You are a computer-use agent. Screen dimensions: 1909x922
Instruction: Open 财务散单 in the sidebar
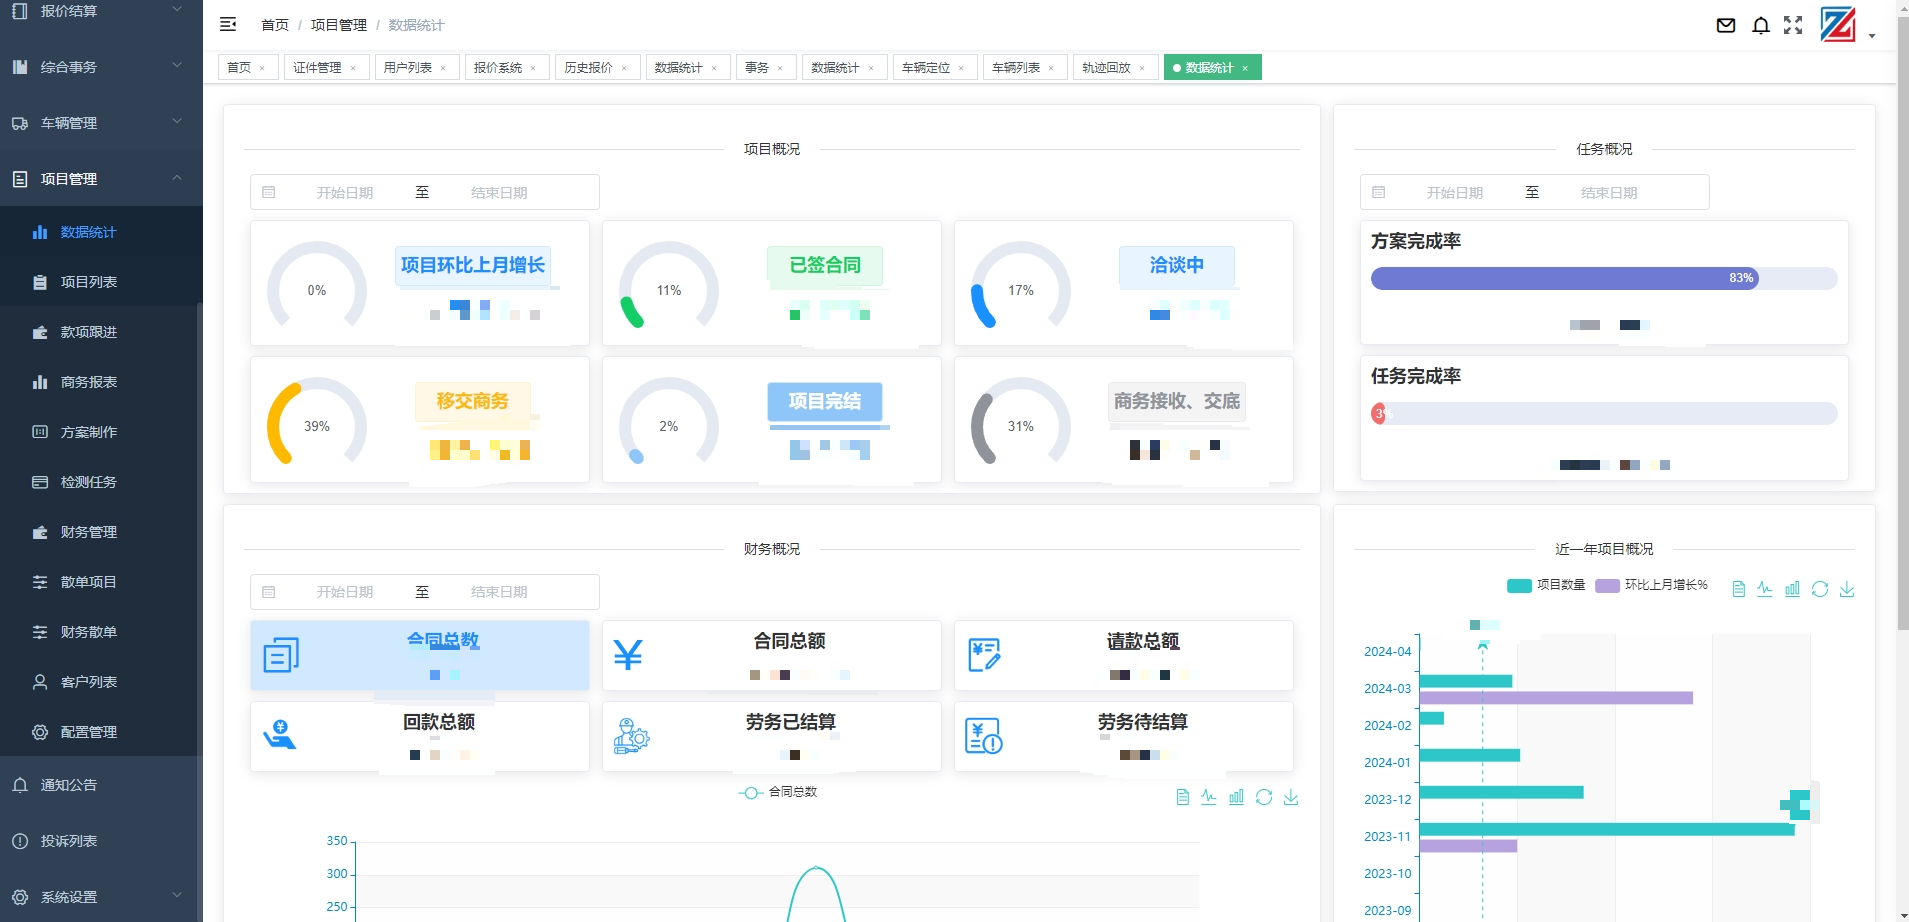[101, 632]
